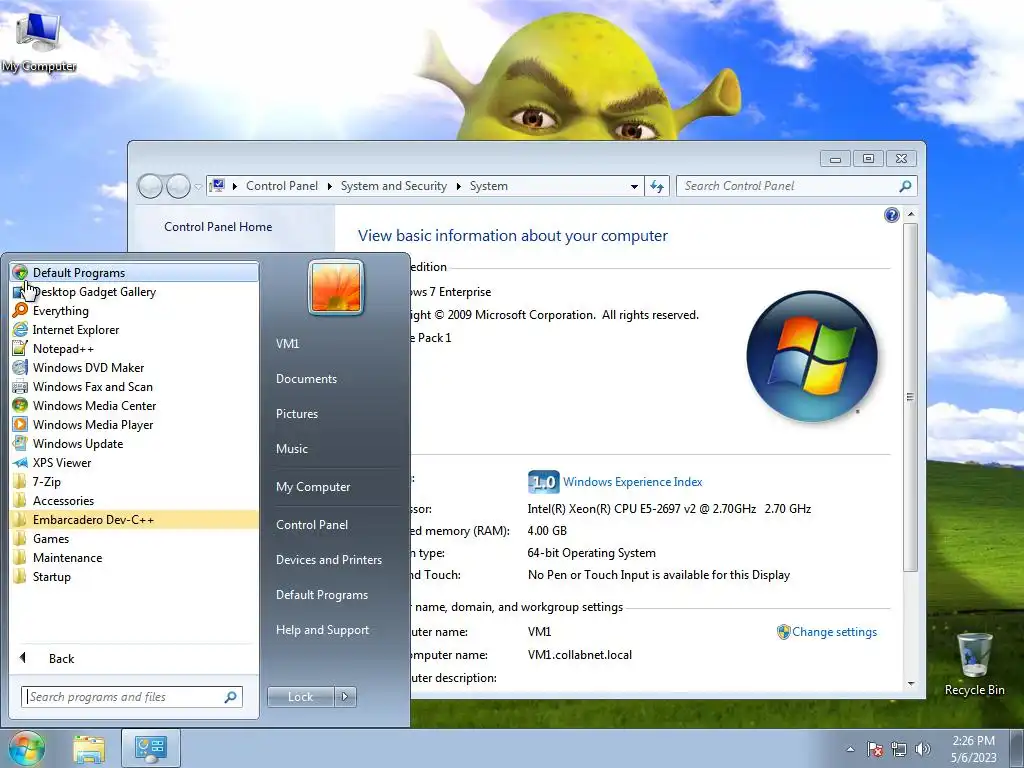Show hidden tray icons arrow

pyautogui.click(x=850, y=749)
